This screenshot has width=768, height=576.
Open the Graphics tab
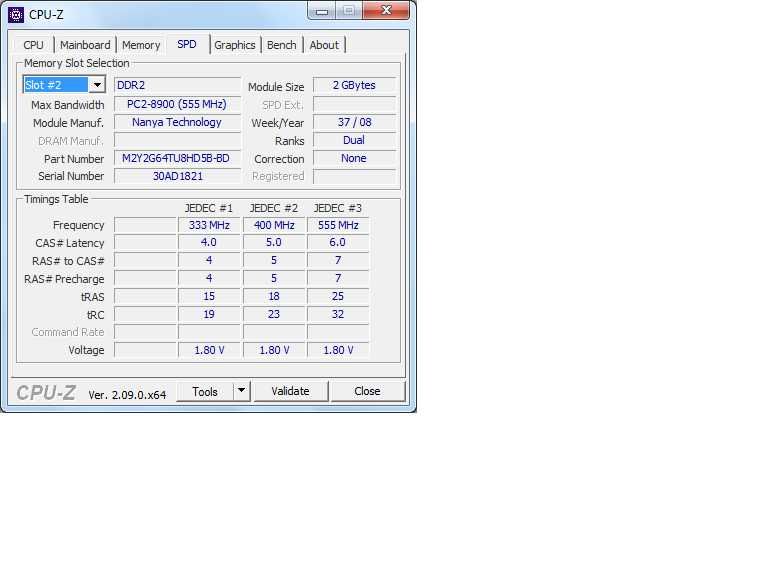pos(235,45)
